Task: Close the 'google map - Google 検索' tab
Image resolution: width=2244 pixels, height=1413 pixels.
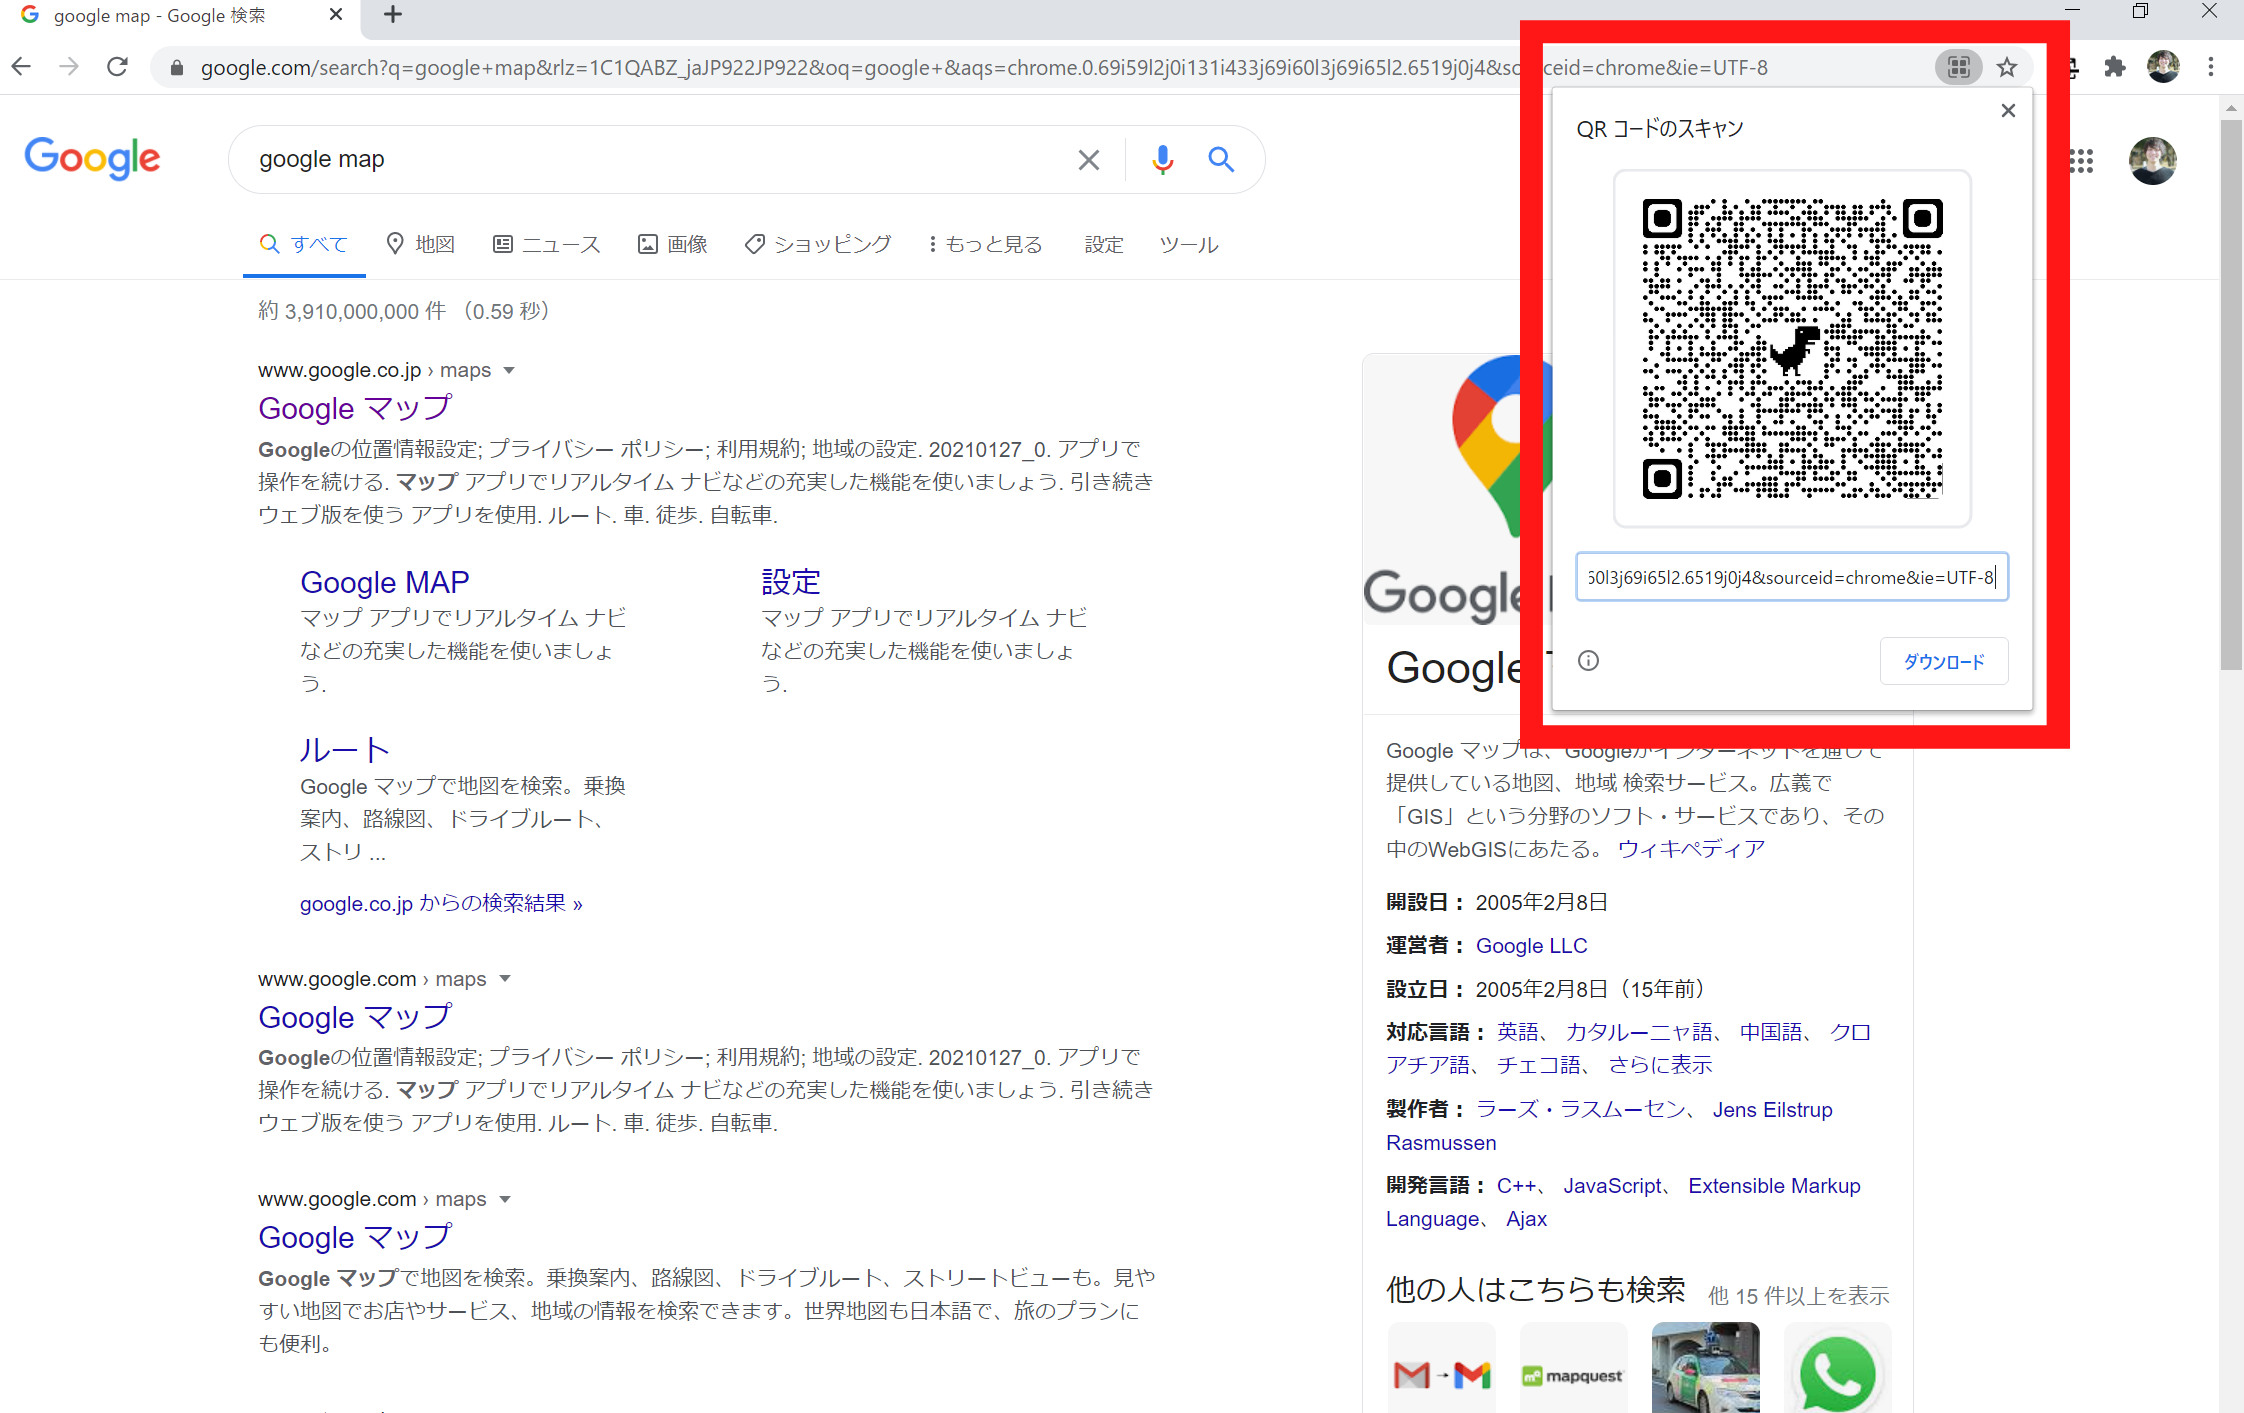Action: coord(336,14)
